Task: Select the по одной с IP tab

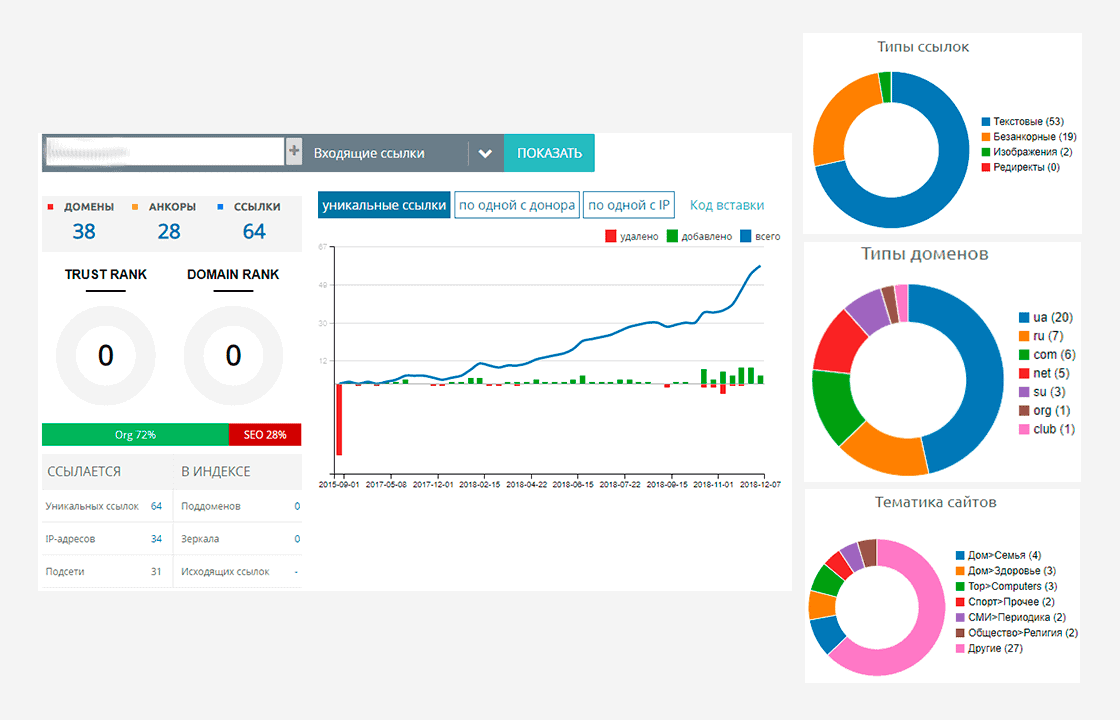Action: click(x=629, y=205)
